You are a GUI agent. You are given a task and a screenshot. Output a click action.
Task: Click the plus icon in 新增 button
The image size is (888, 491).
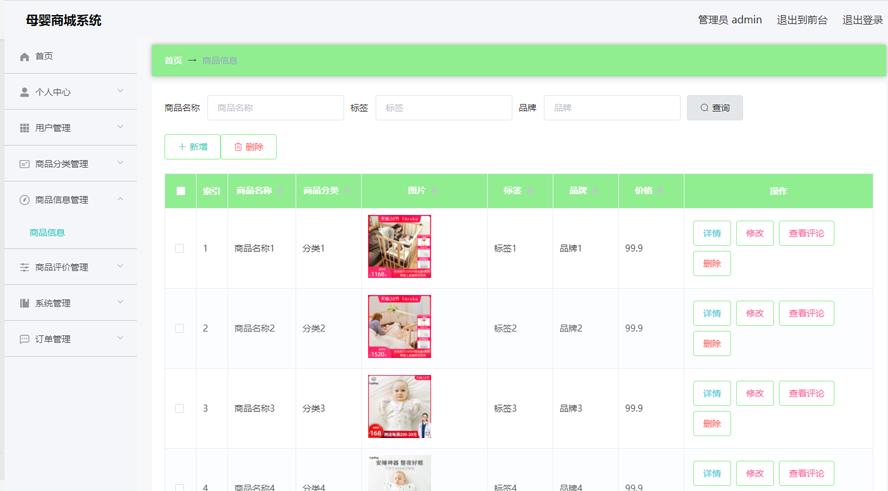pos(182,147)
